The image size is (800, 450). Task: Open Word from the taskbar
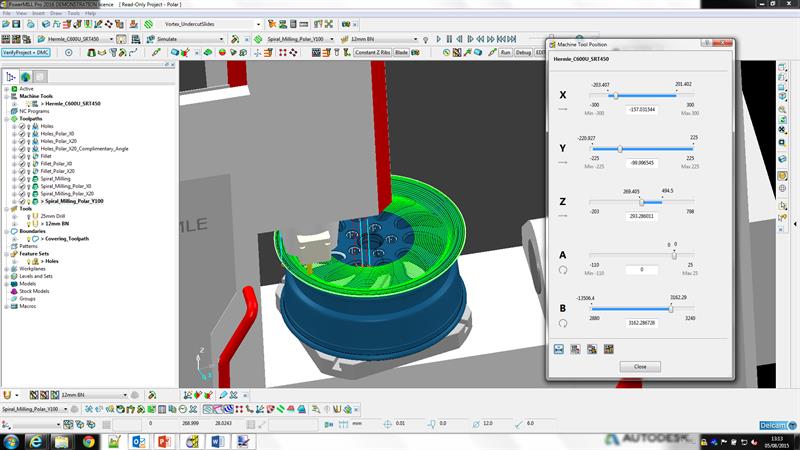click(217, 441)
